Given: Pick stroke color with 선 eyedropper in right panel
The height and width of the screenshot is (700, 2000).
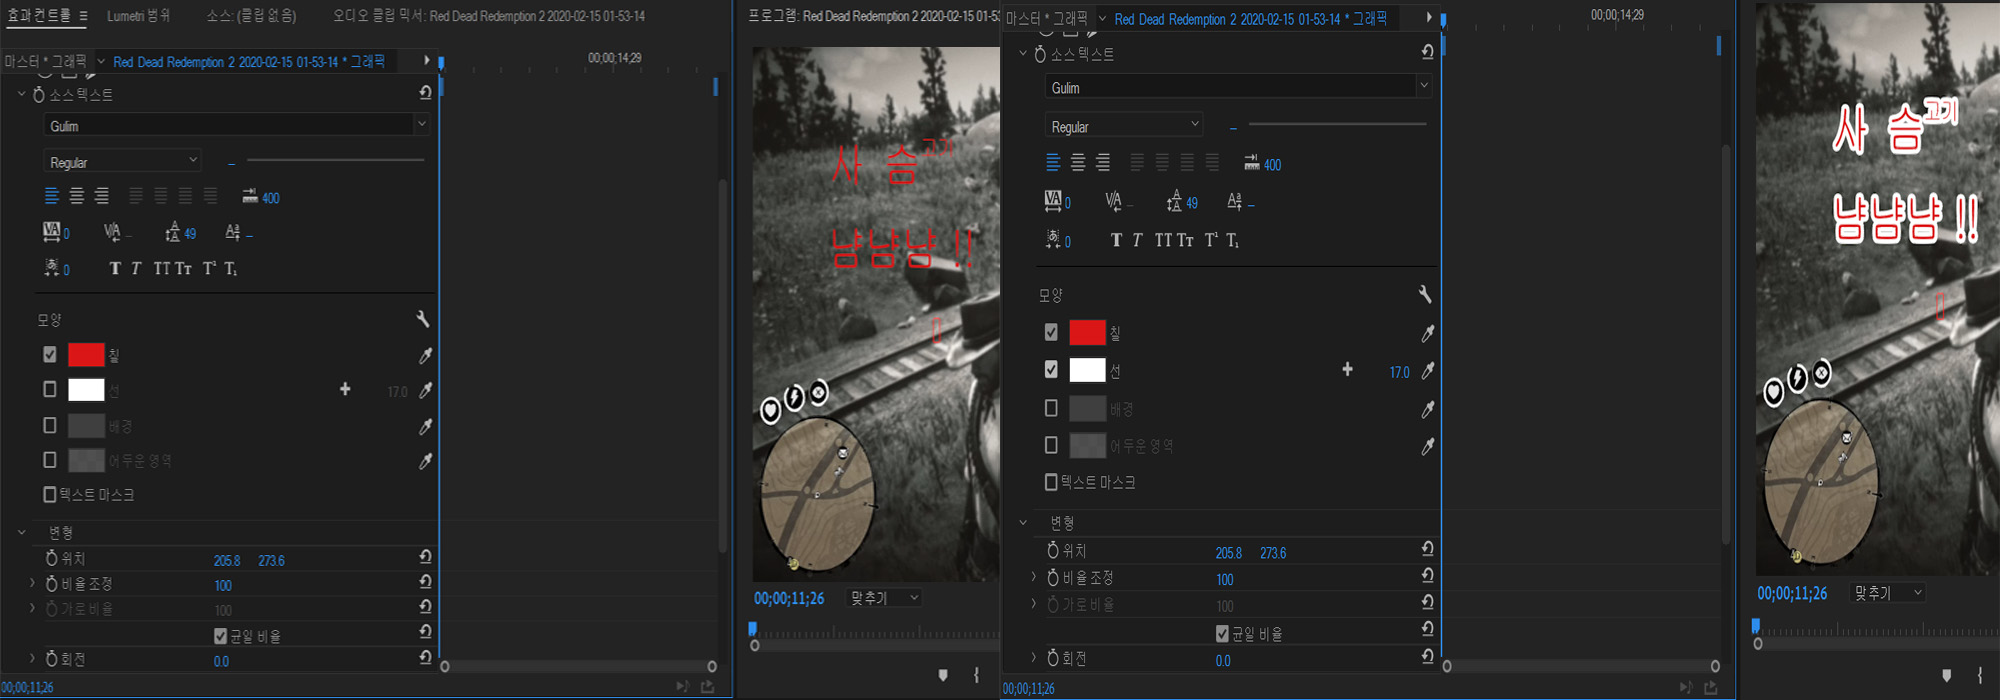Looking at the screenshot, I should 1427,370.
